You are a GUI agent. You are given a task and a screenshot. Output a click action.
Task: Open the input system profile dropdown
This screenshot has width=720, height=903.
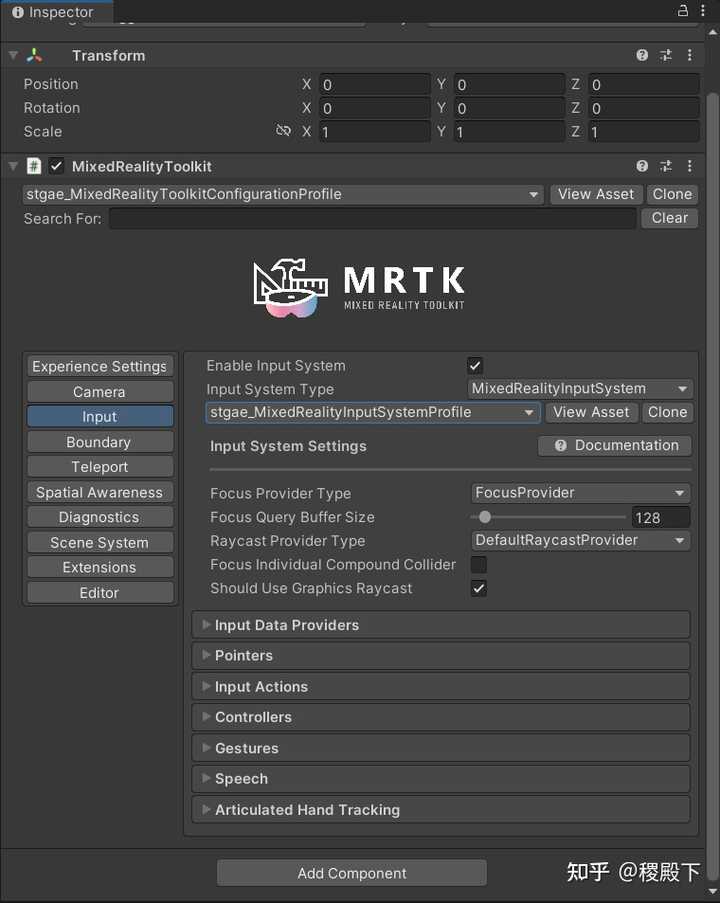(373, 412)
